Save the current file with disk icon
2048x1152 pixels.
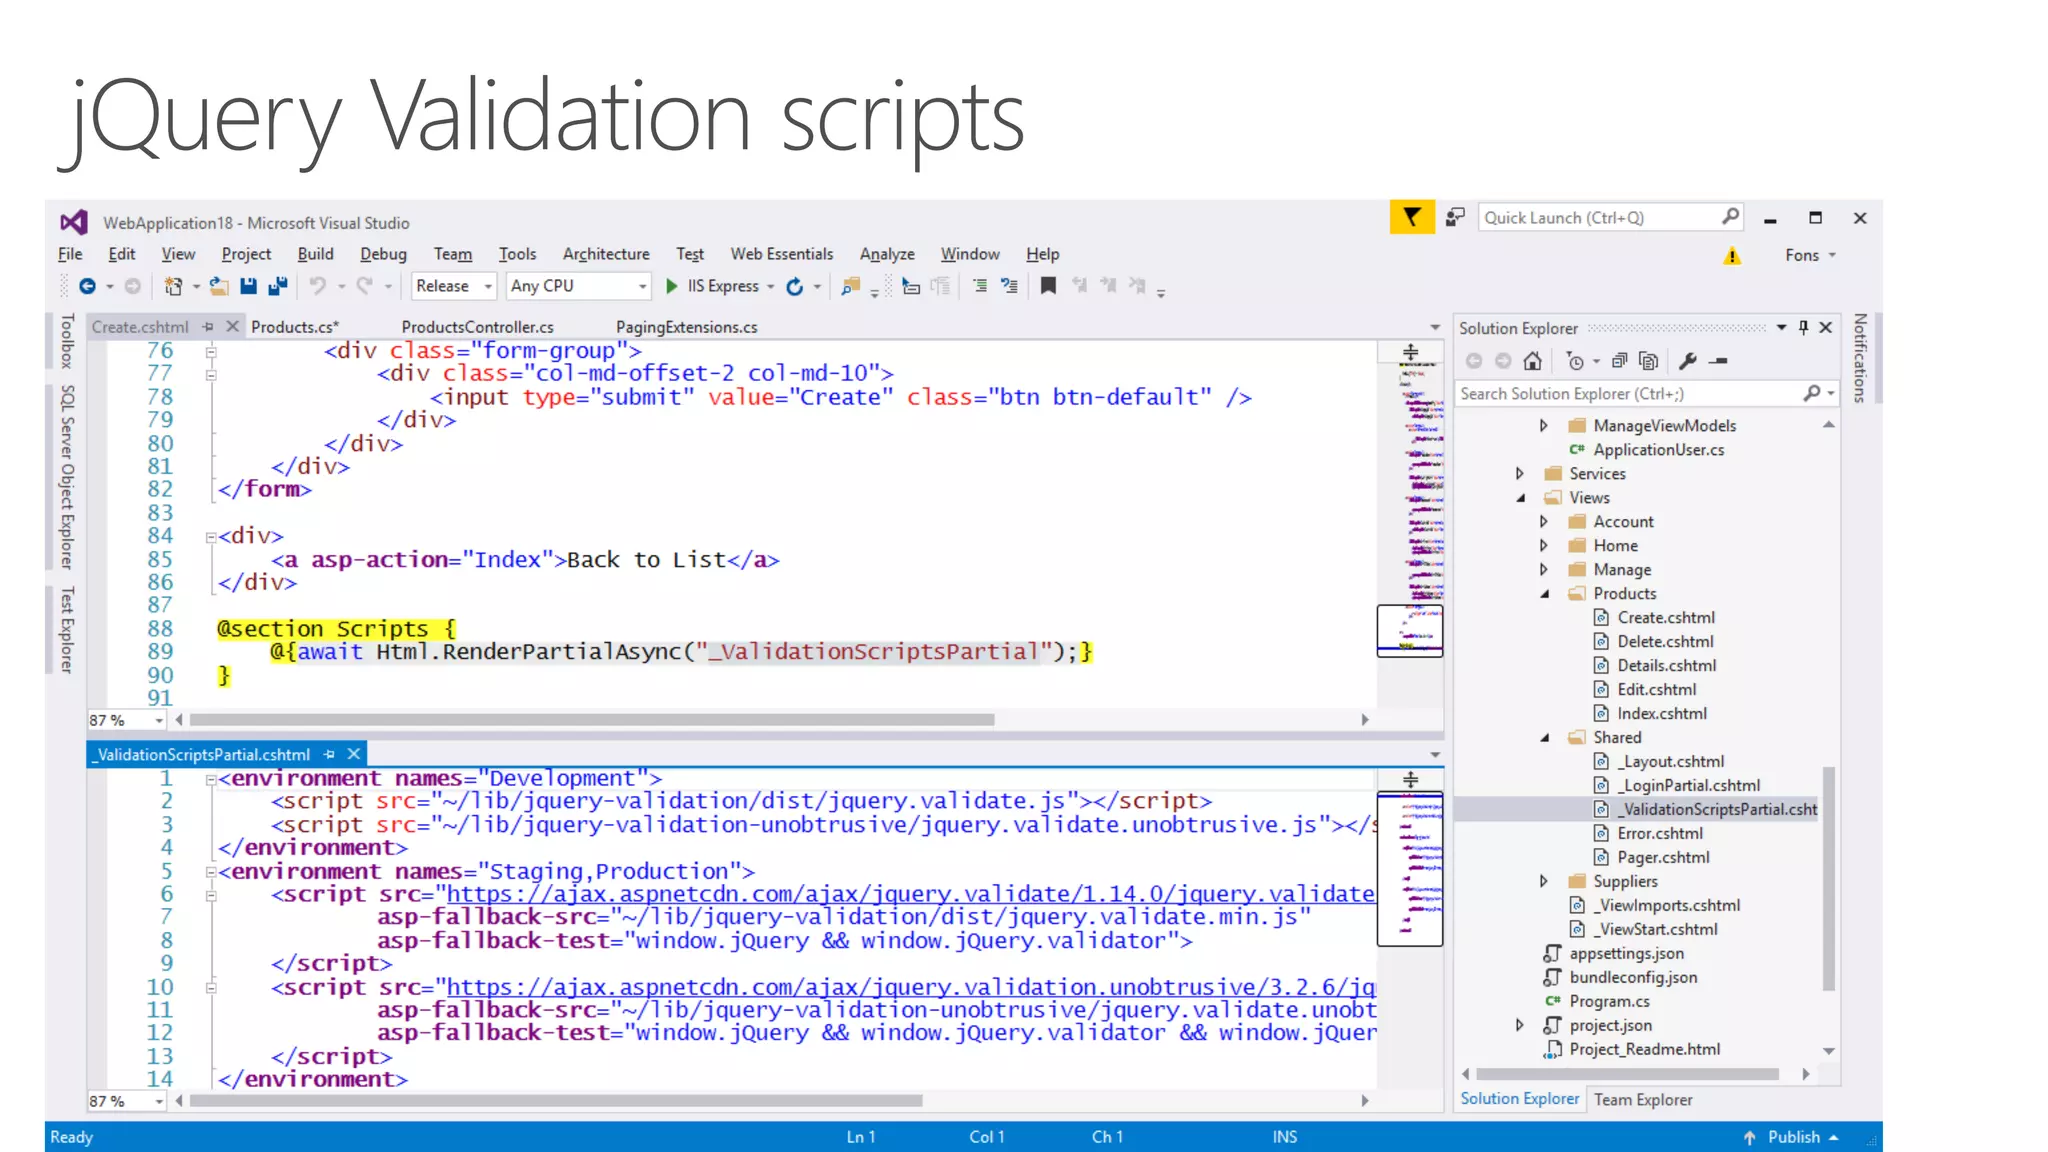tap(248, 287)
